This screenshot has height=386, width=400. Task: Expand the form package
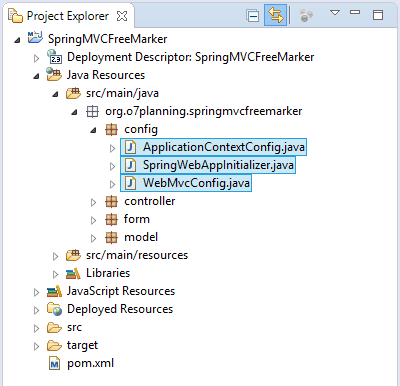93,220
